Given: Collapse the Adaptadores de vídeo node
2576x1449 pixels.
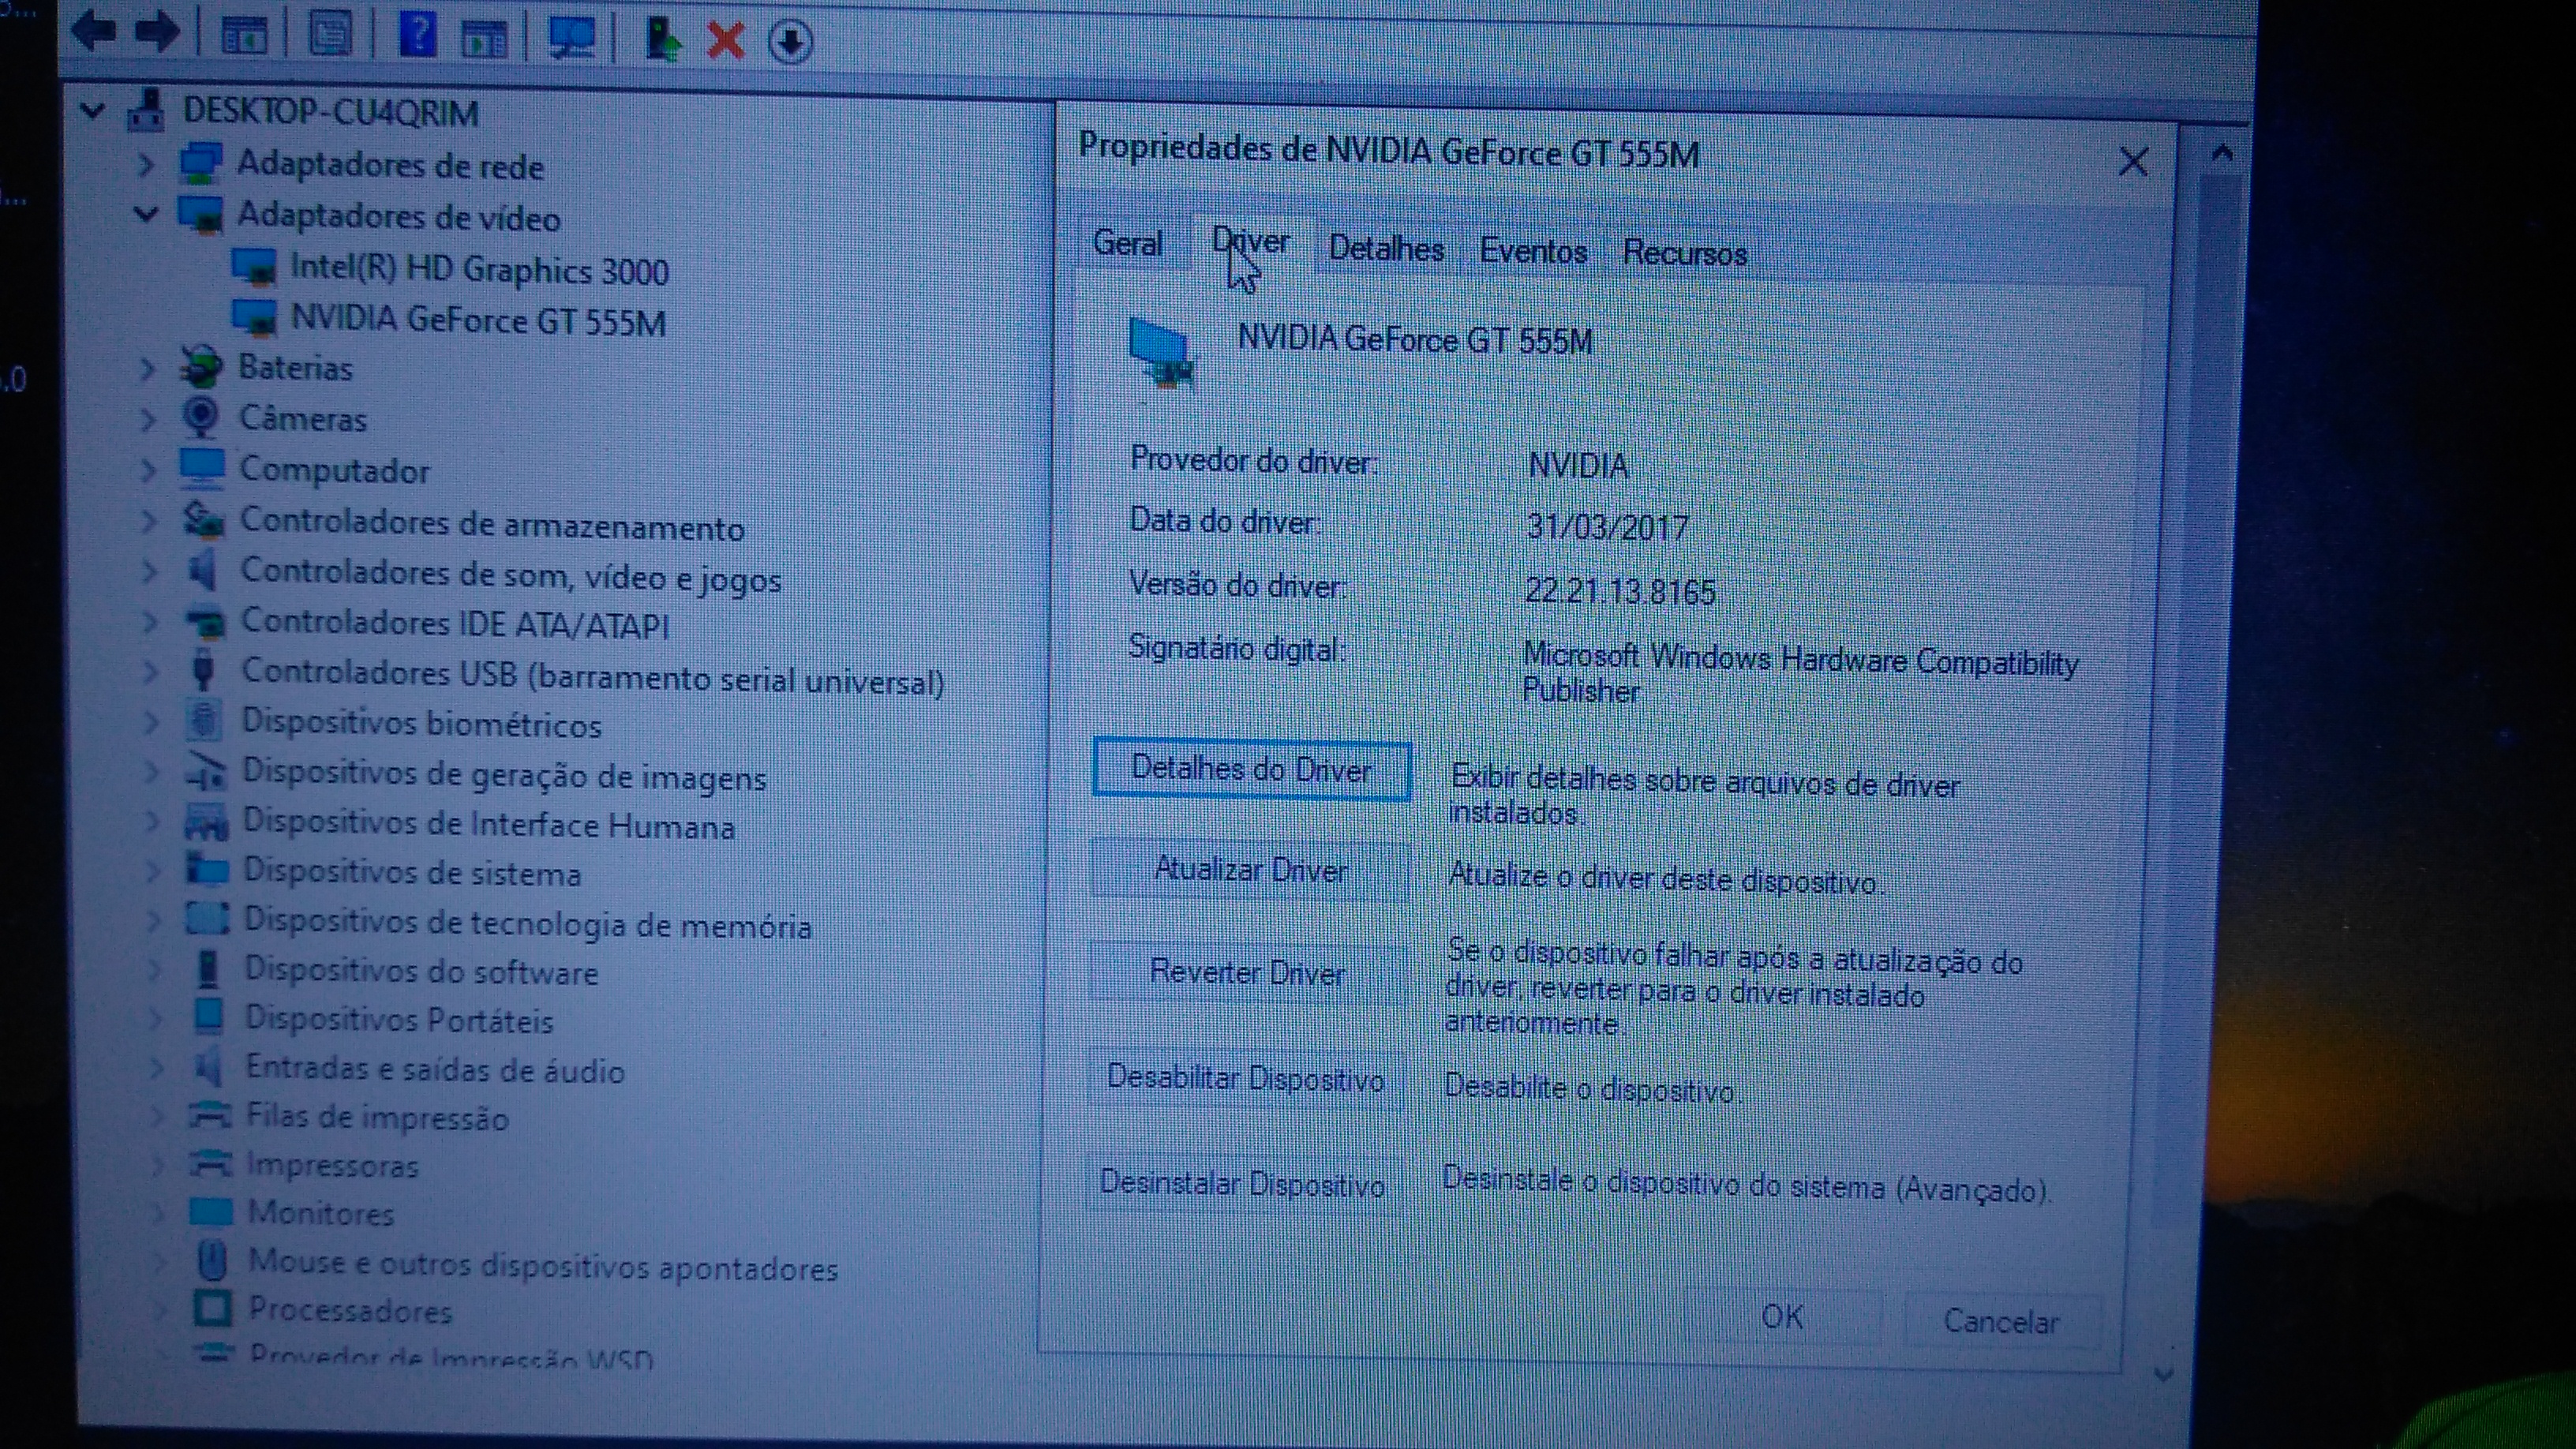Looking at the screenshot, I should (146, 213).
